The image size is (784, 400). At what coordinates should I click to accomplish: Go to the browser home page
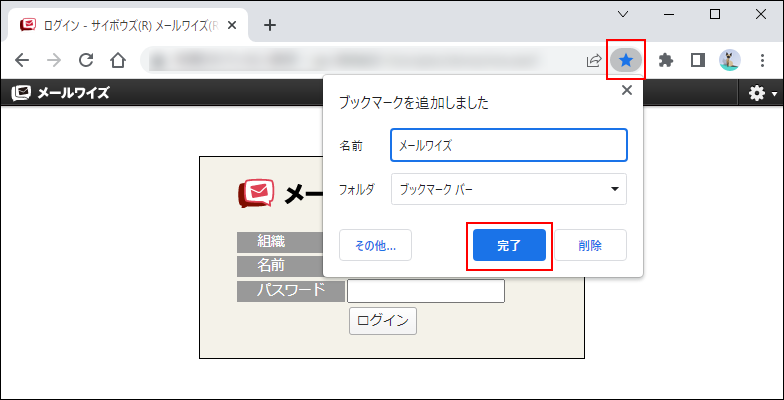coord(118,60)
